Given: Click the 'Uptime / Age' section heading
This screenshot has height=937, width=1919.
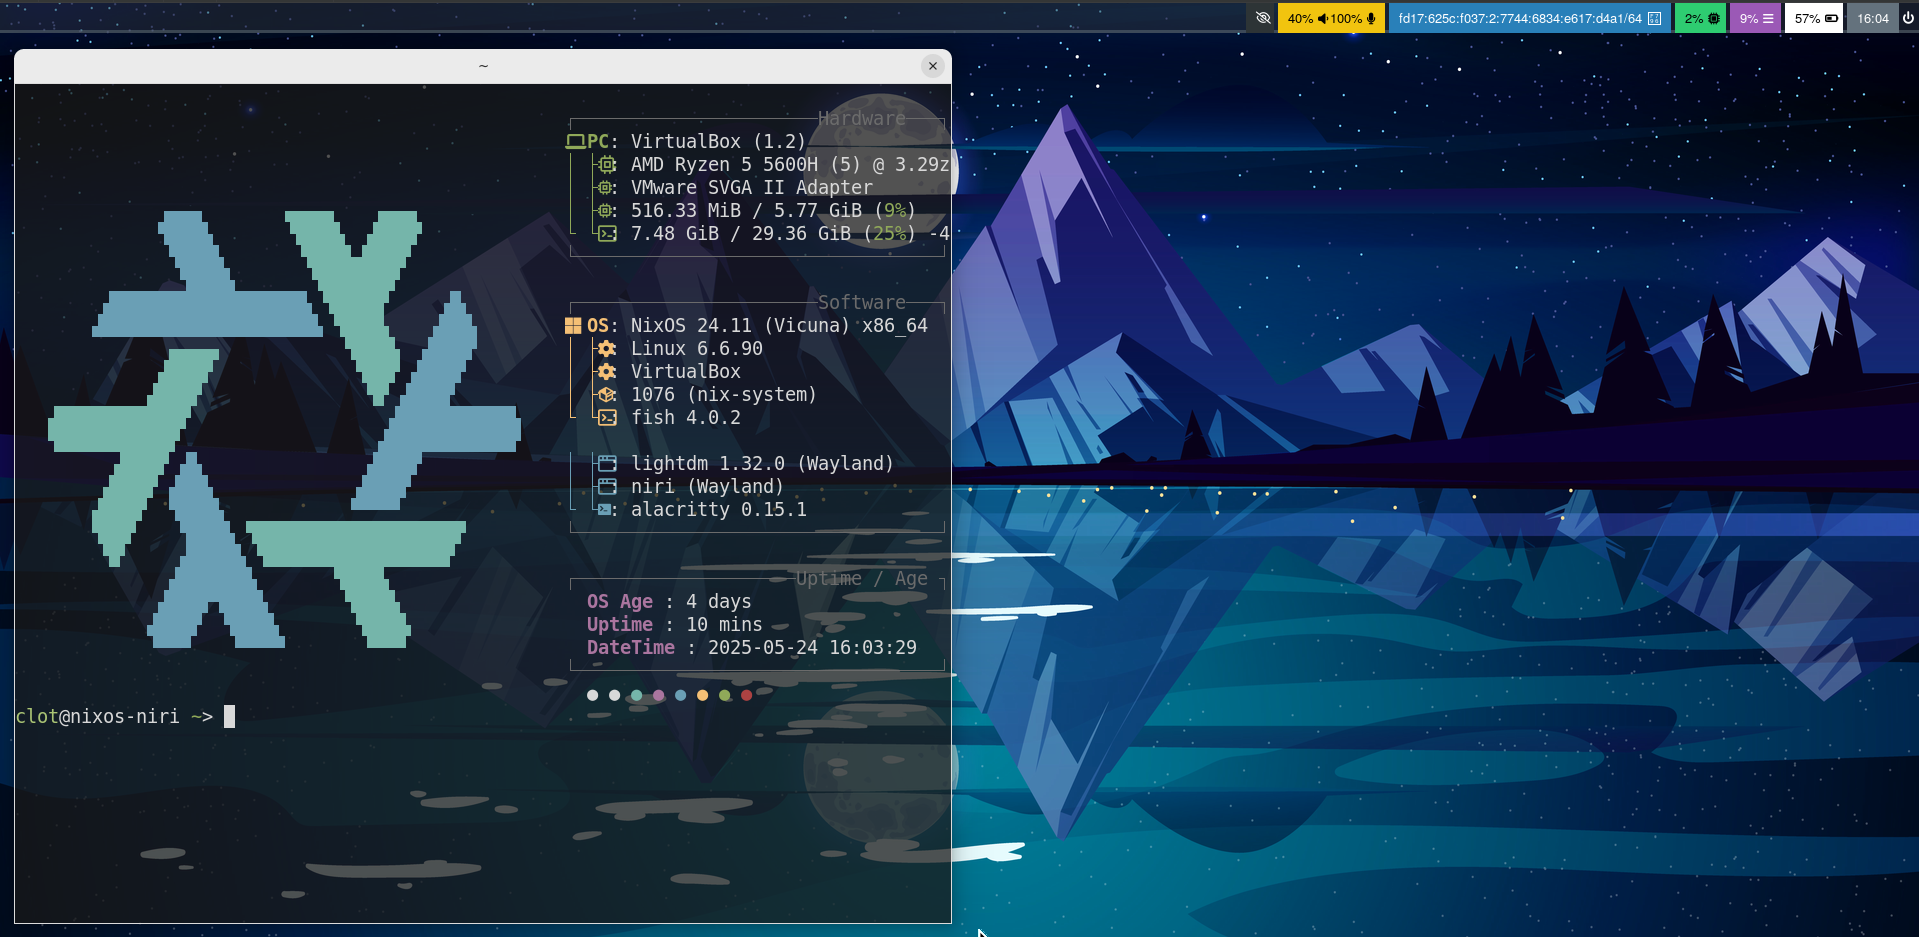Looking at the screenshot, I should [x=861, y=579].
